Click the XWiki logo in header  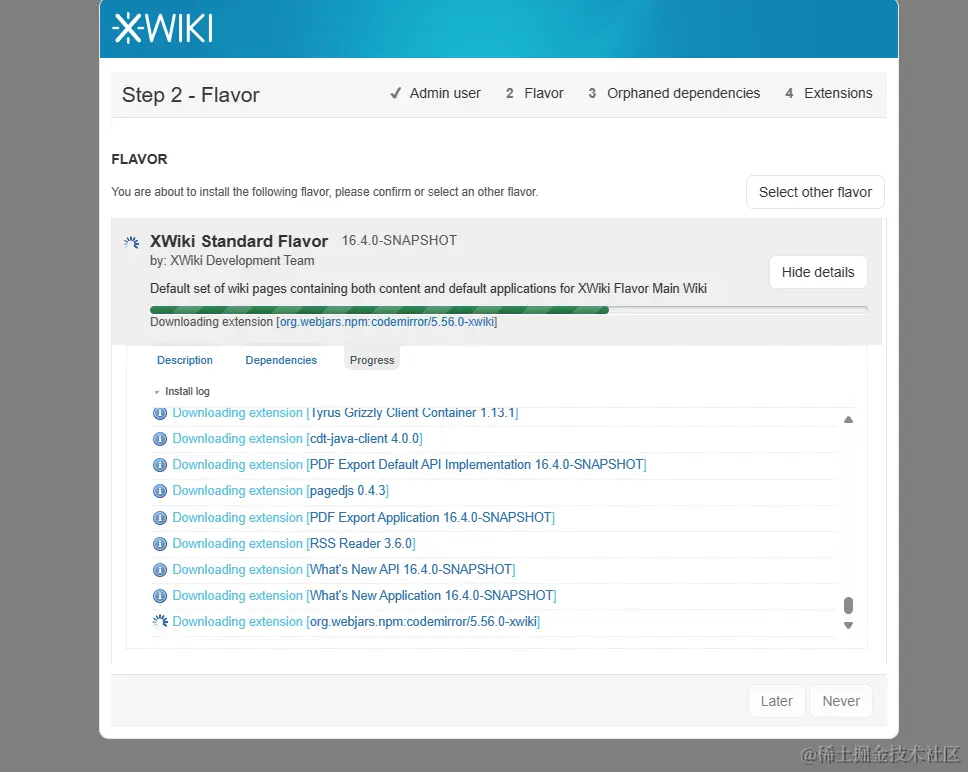(x=163, y=28)
